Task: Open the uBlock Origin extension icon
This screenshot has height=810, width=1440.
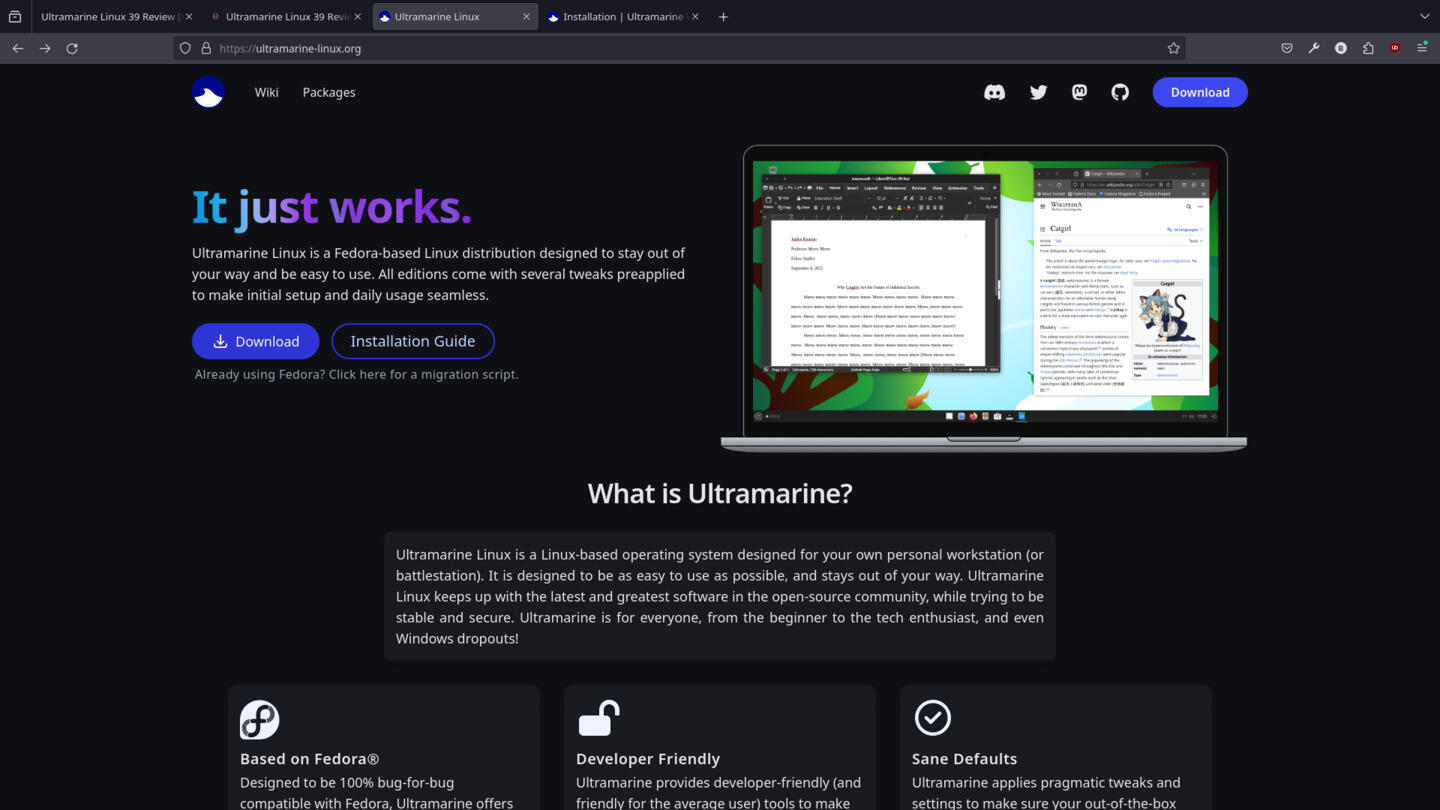Action: point(1395,48)
